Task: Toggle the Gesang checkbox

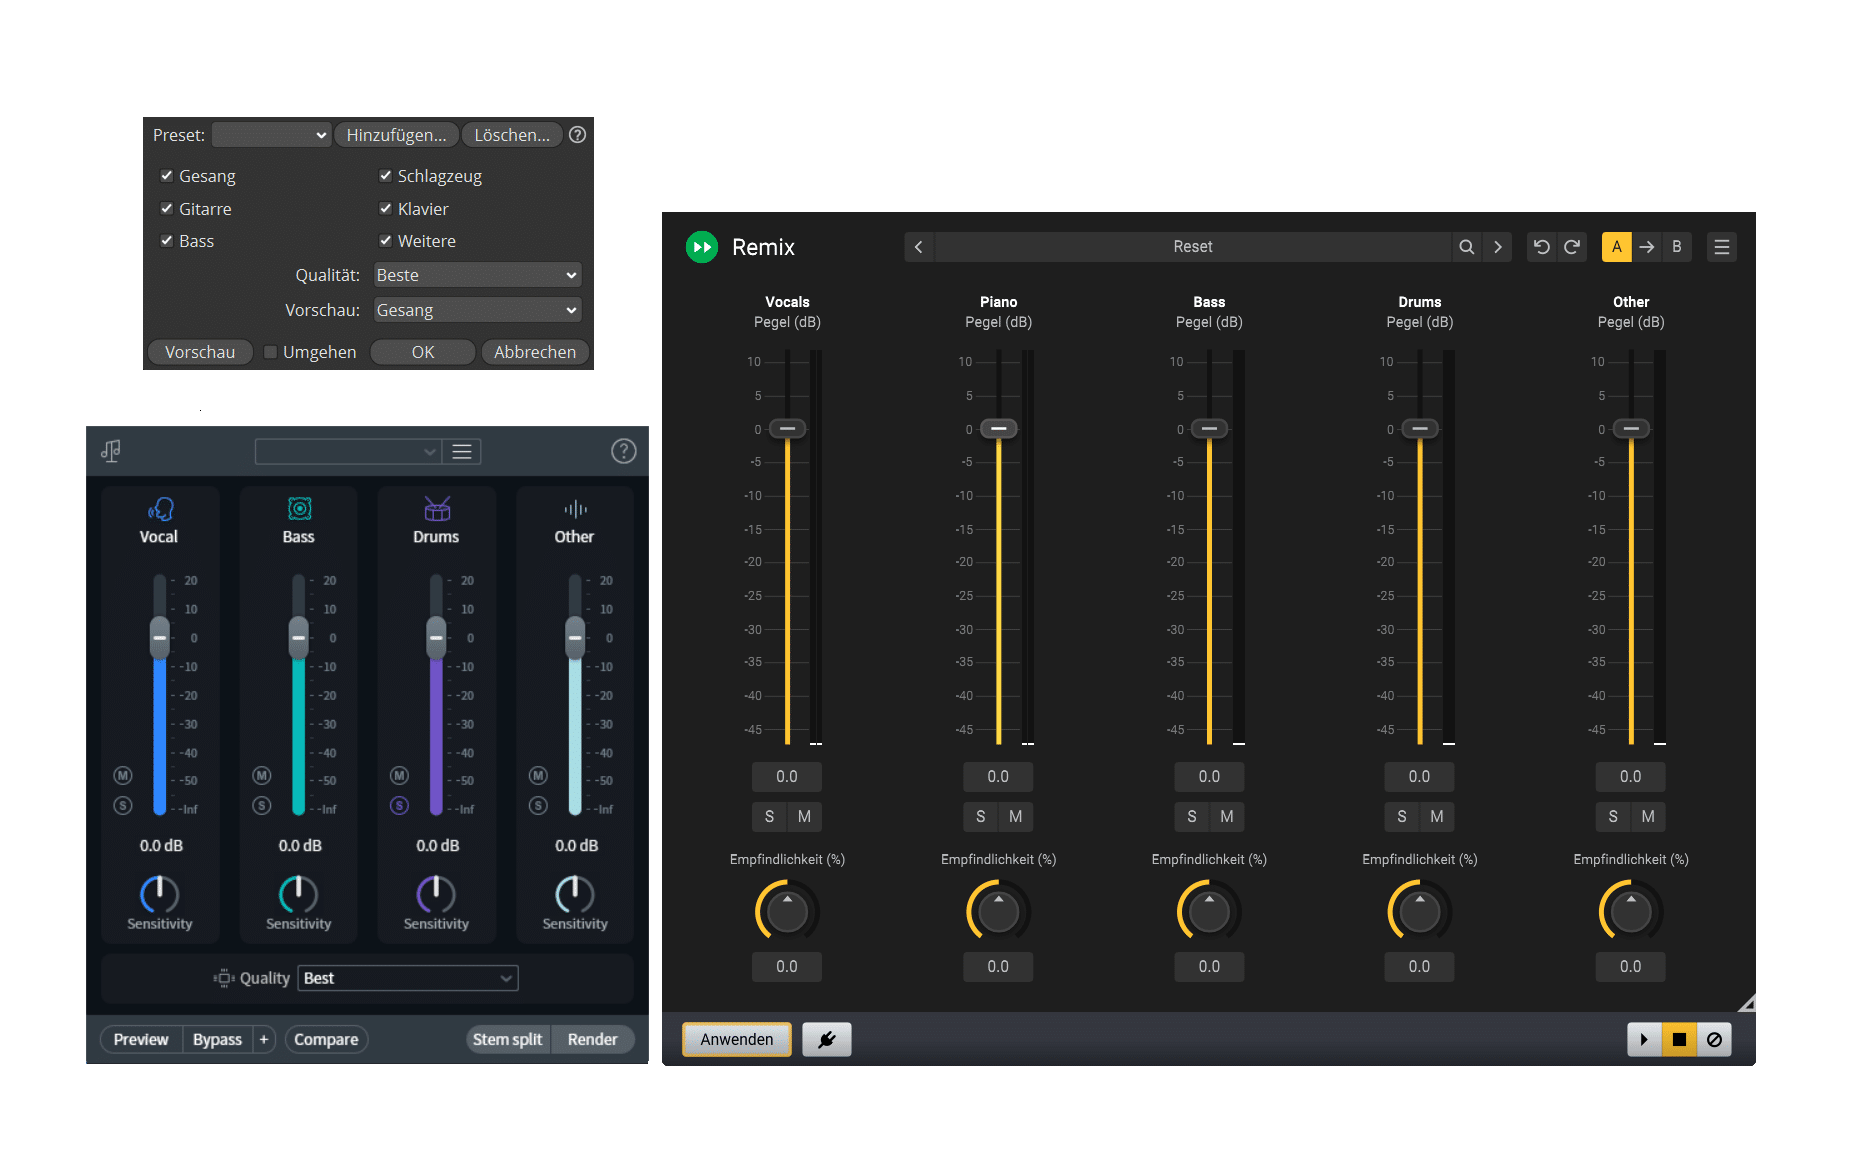Action: [x=167, y=176]
